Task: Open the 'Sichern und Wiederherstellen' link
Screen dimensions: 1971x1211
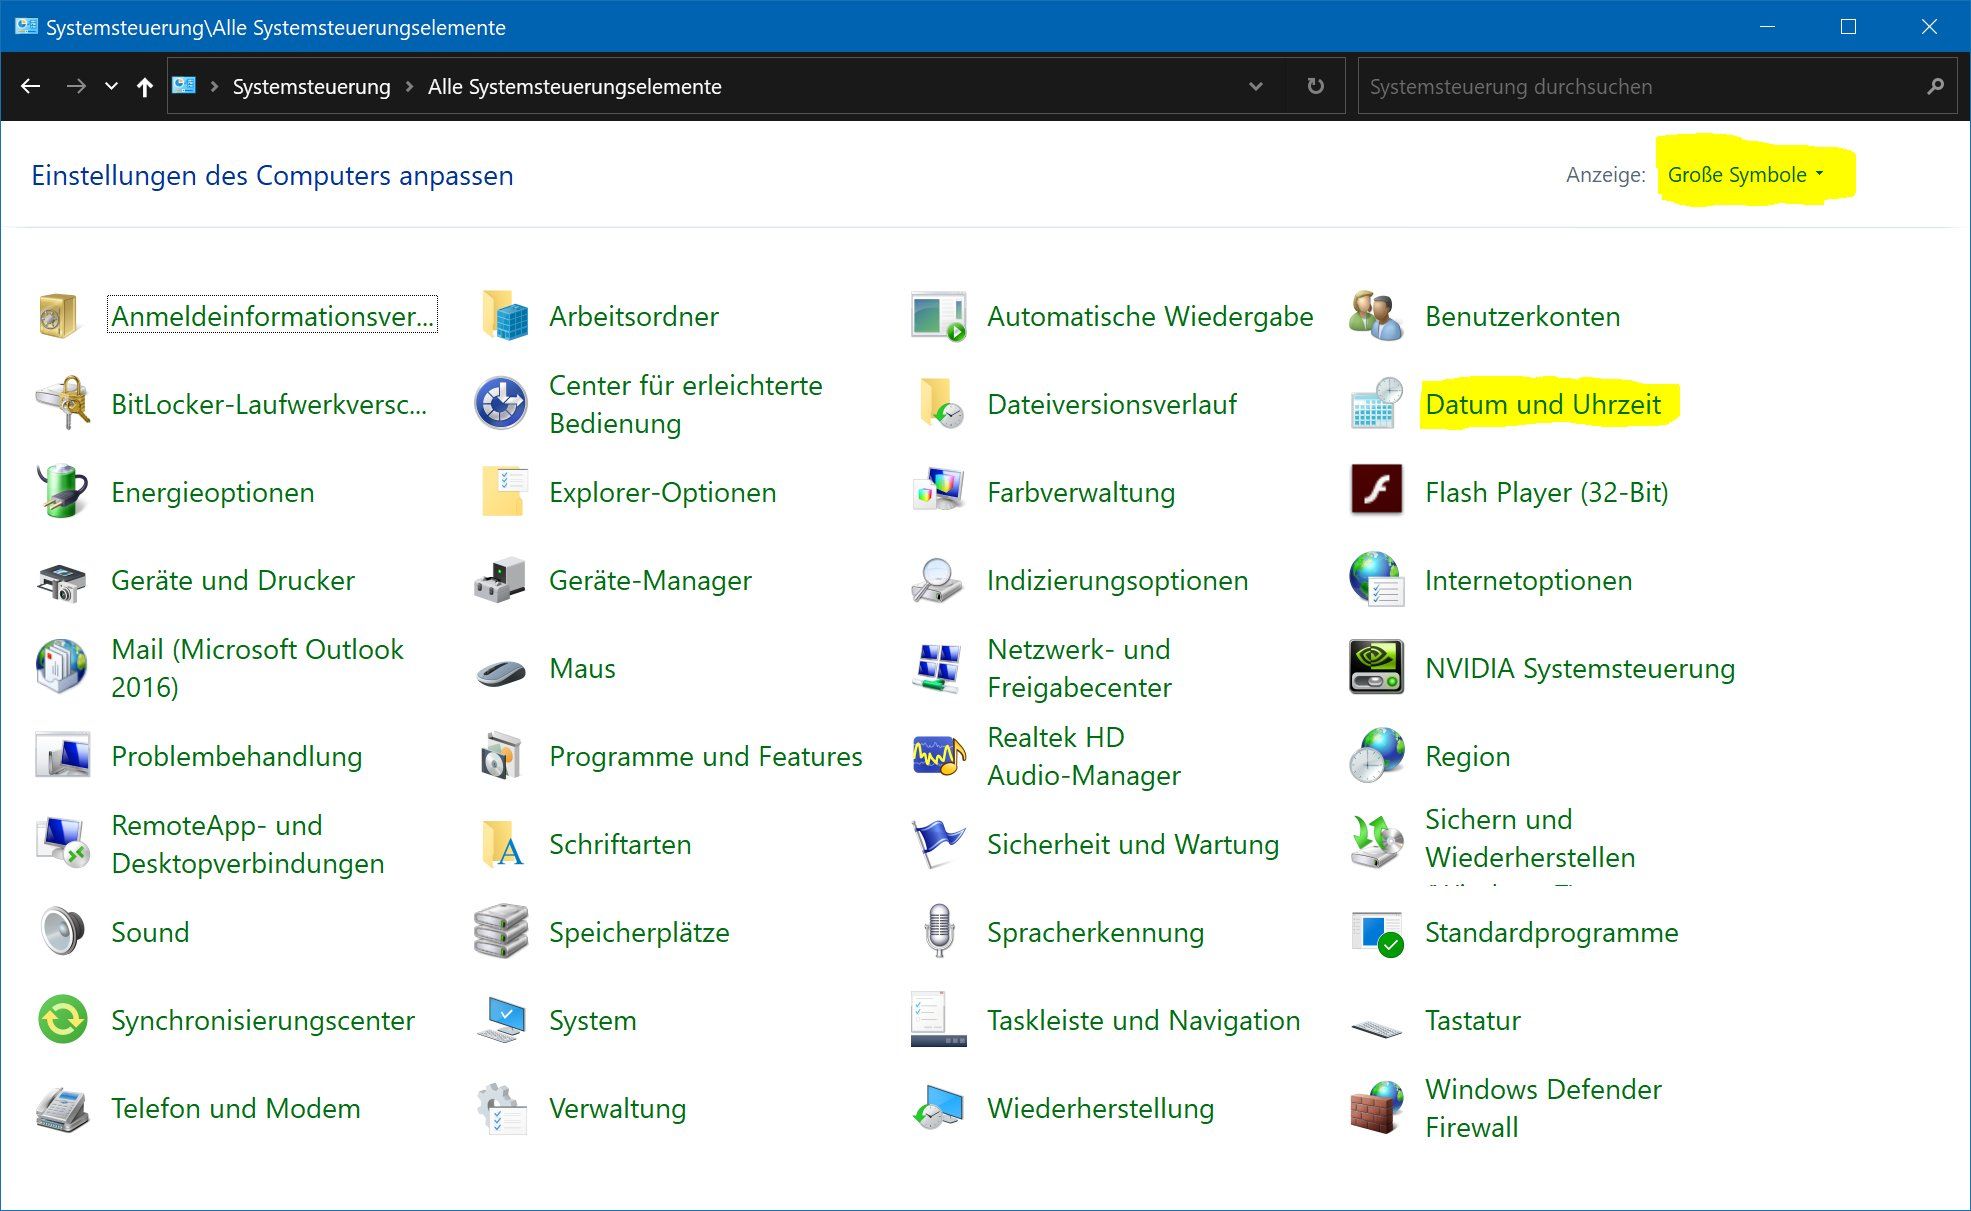Action: [1530, 838]
